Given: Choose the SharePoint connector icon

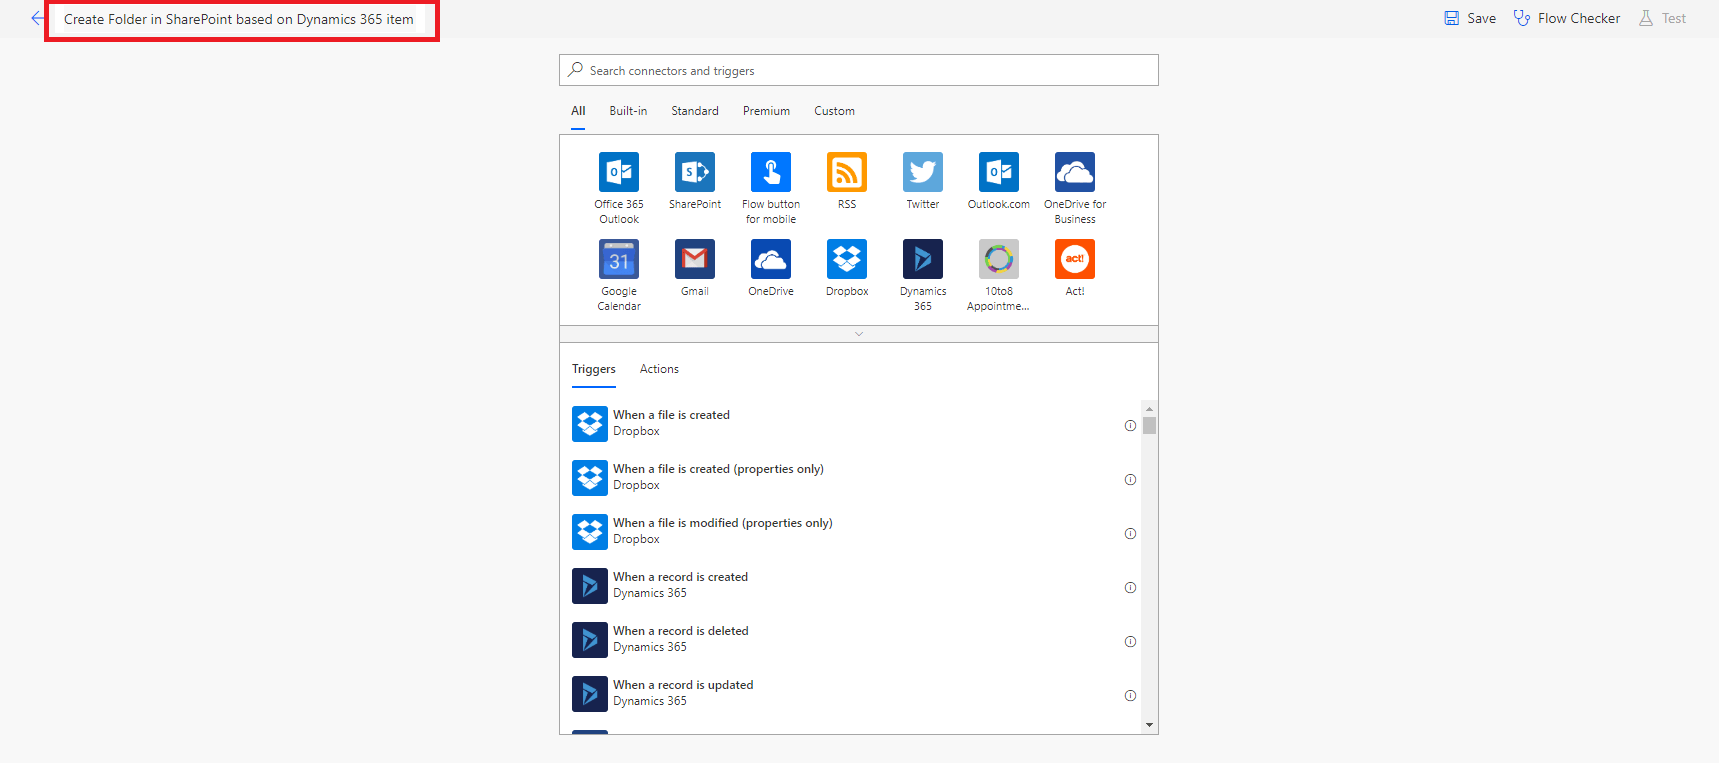Looking at the screenshot, I should coord(695,172).
